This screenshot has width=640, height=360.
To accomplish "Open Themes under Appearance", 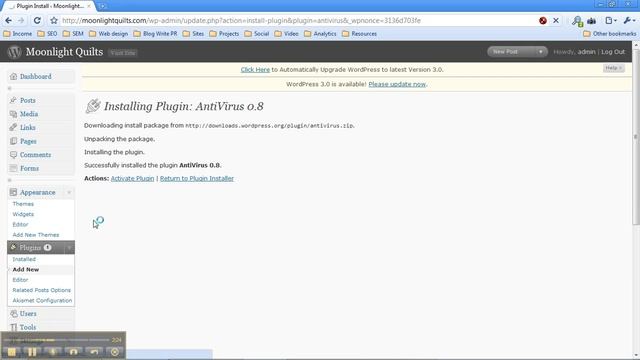I will pyautogui.click(x=23, y=204).
